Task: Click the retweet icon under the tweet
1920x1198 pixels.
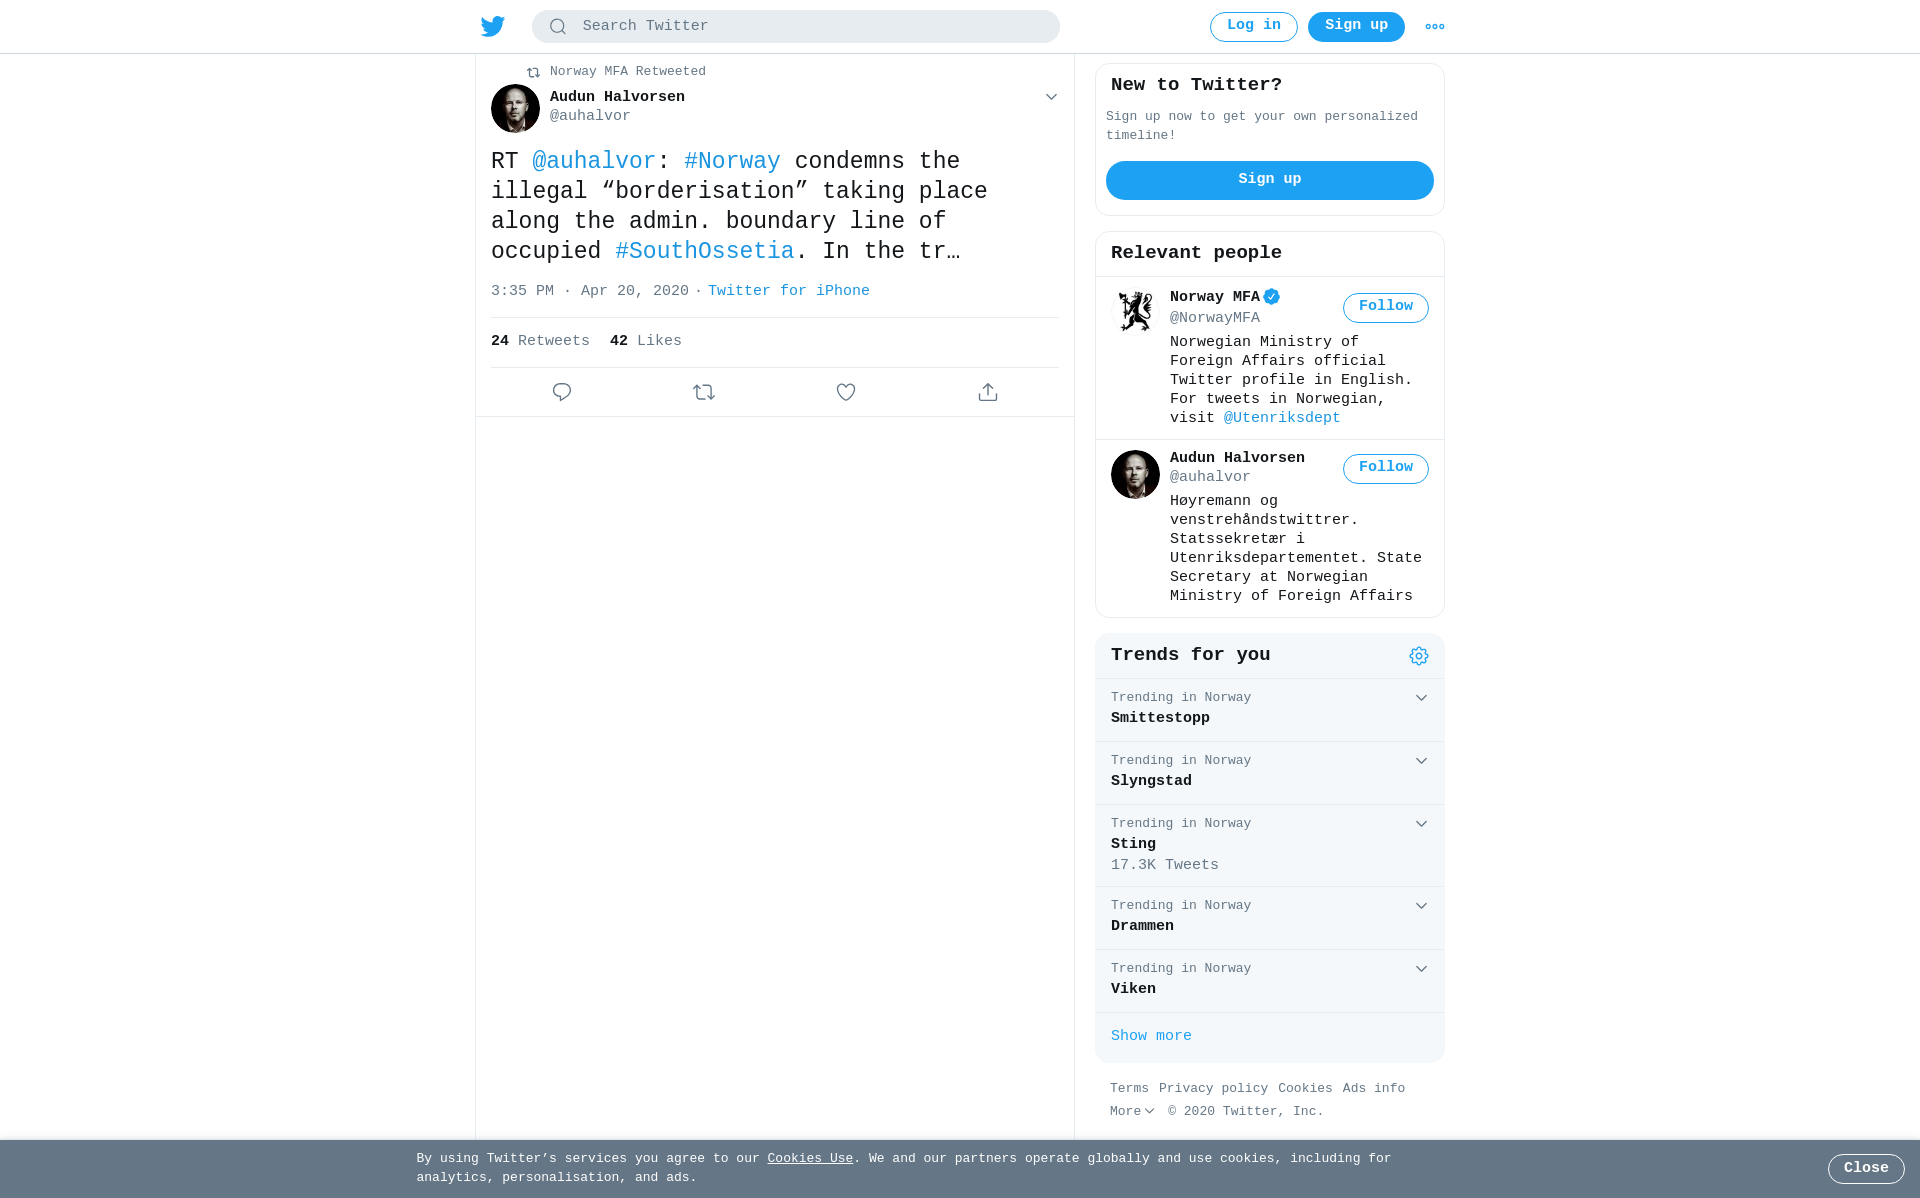Action: [x=704, y=392]
